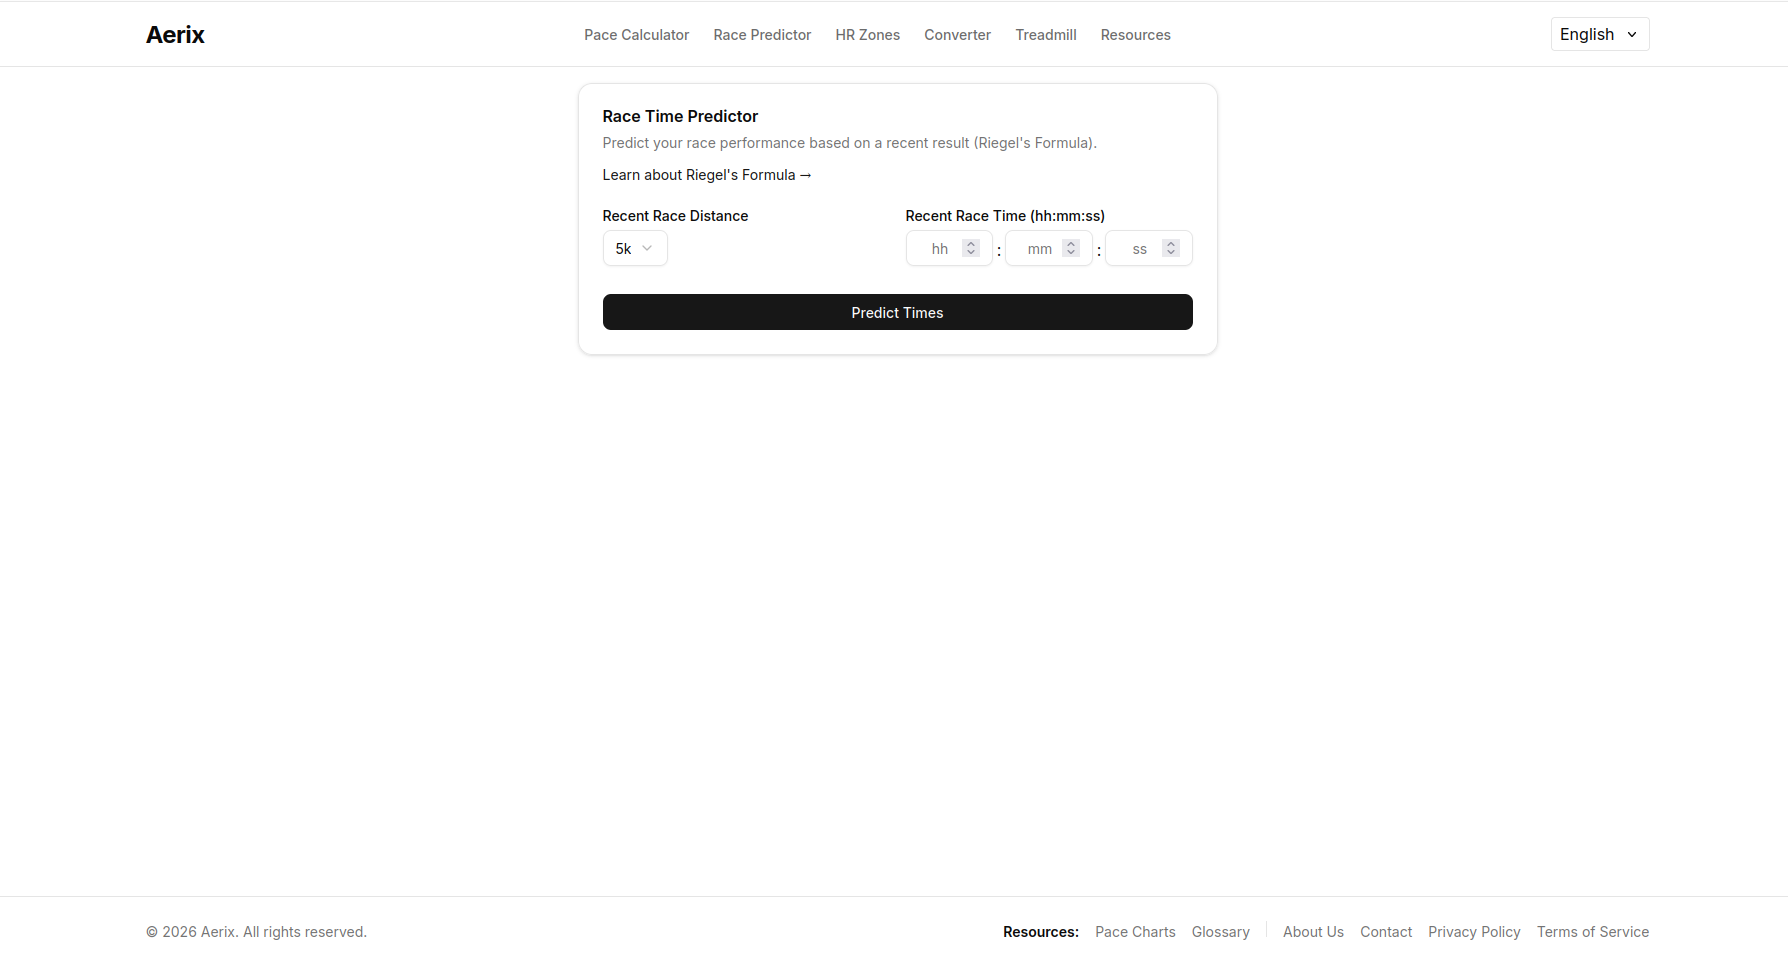Expand the 5k distance chevron

tap(648, 248)
